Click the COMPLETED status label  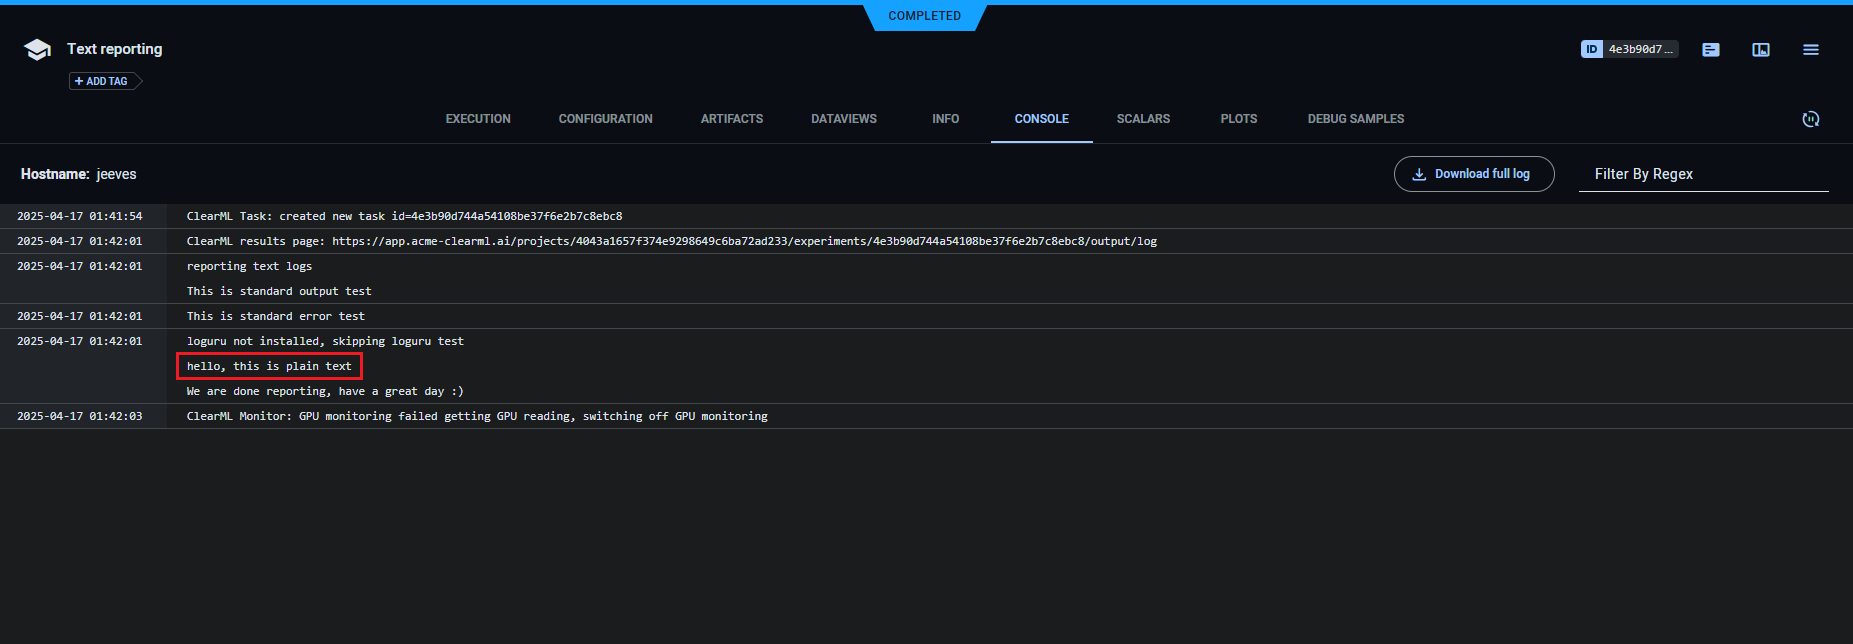[924, 16]
